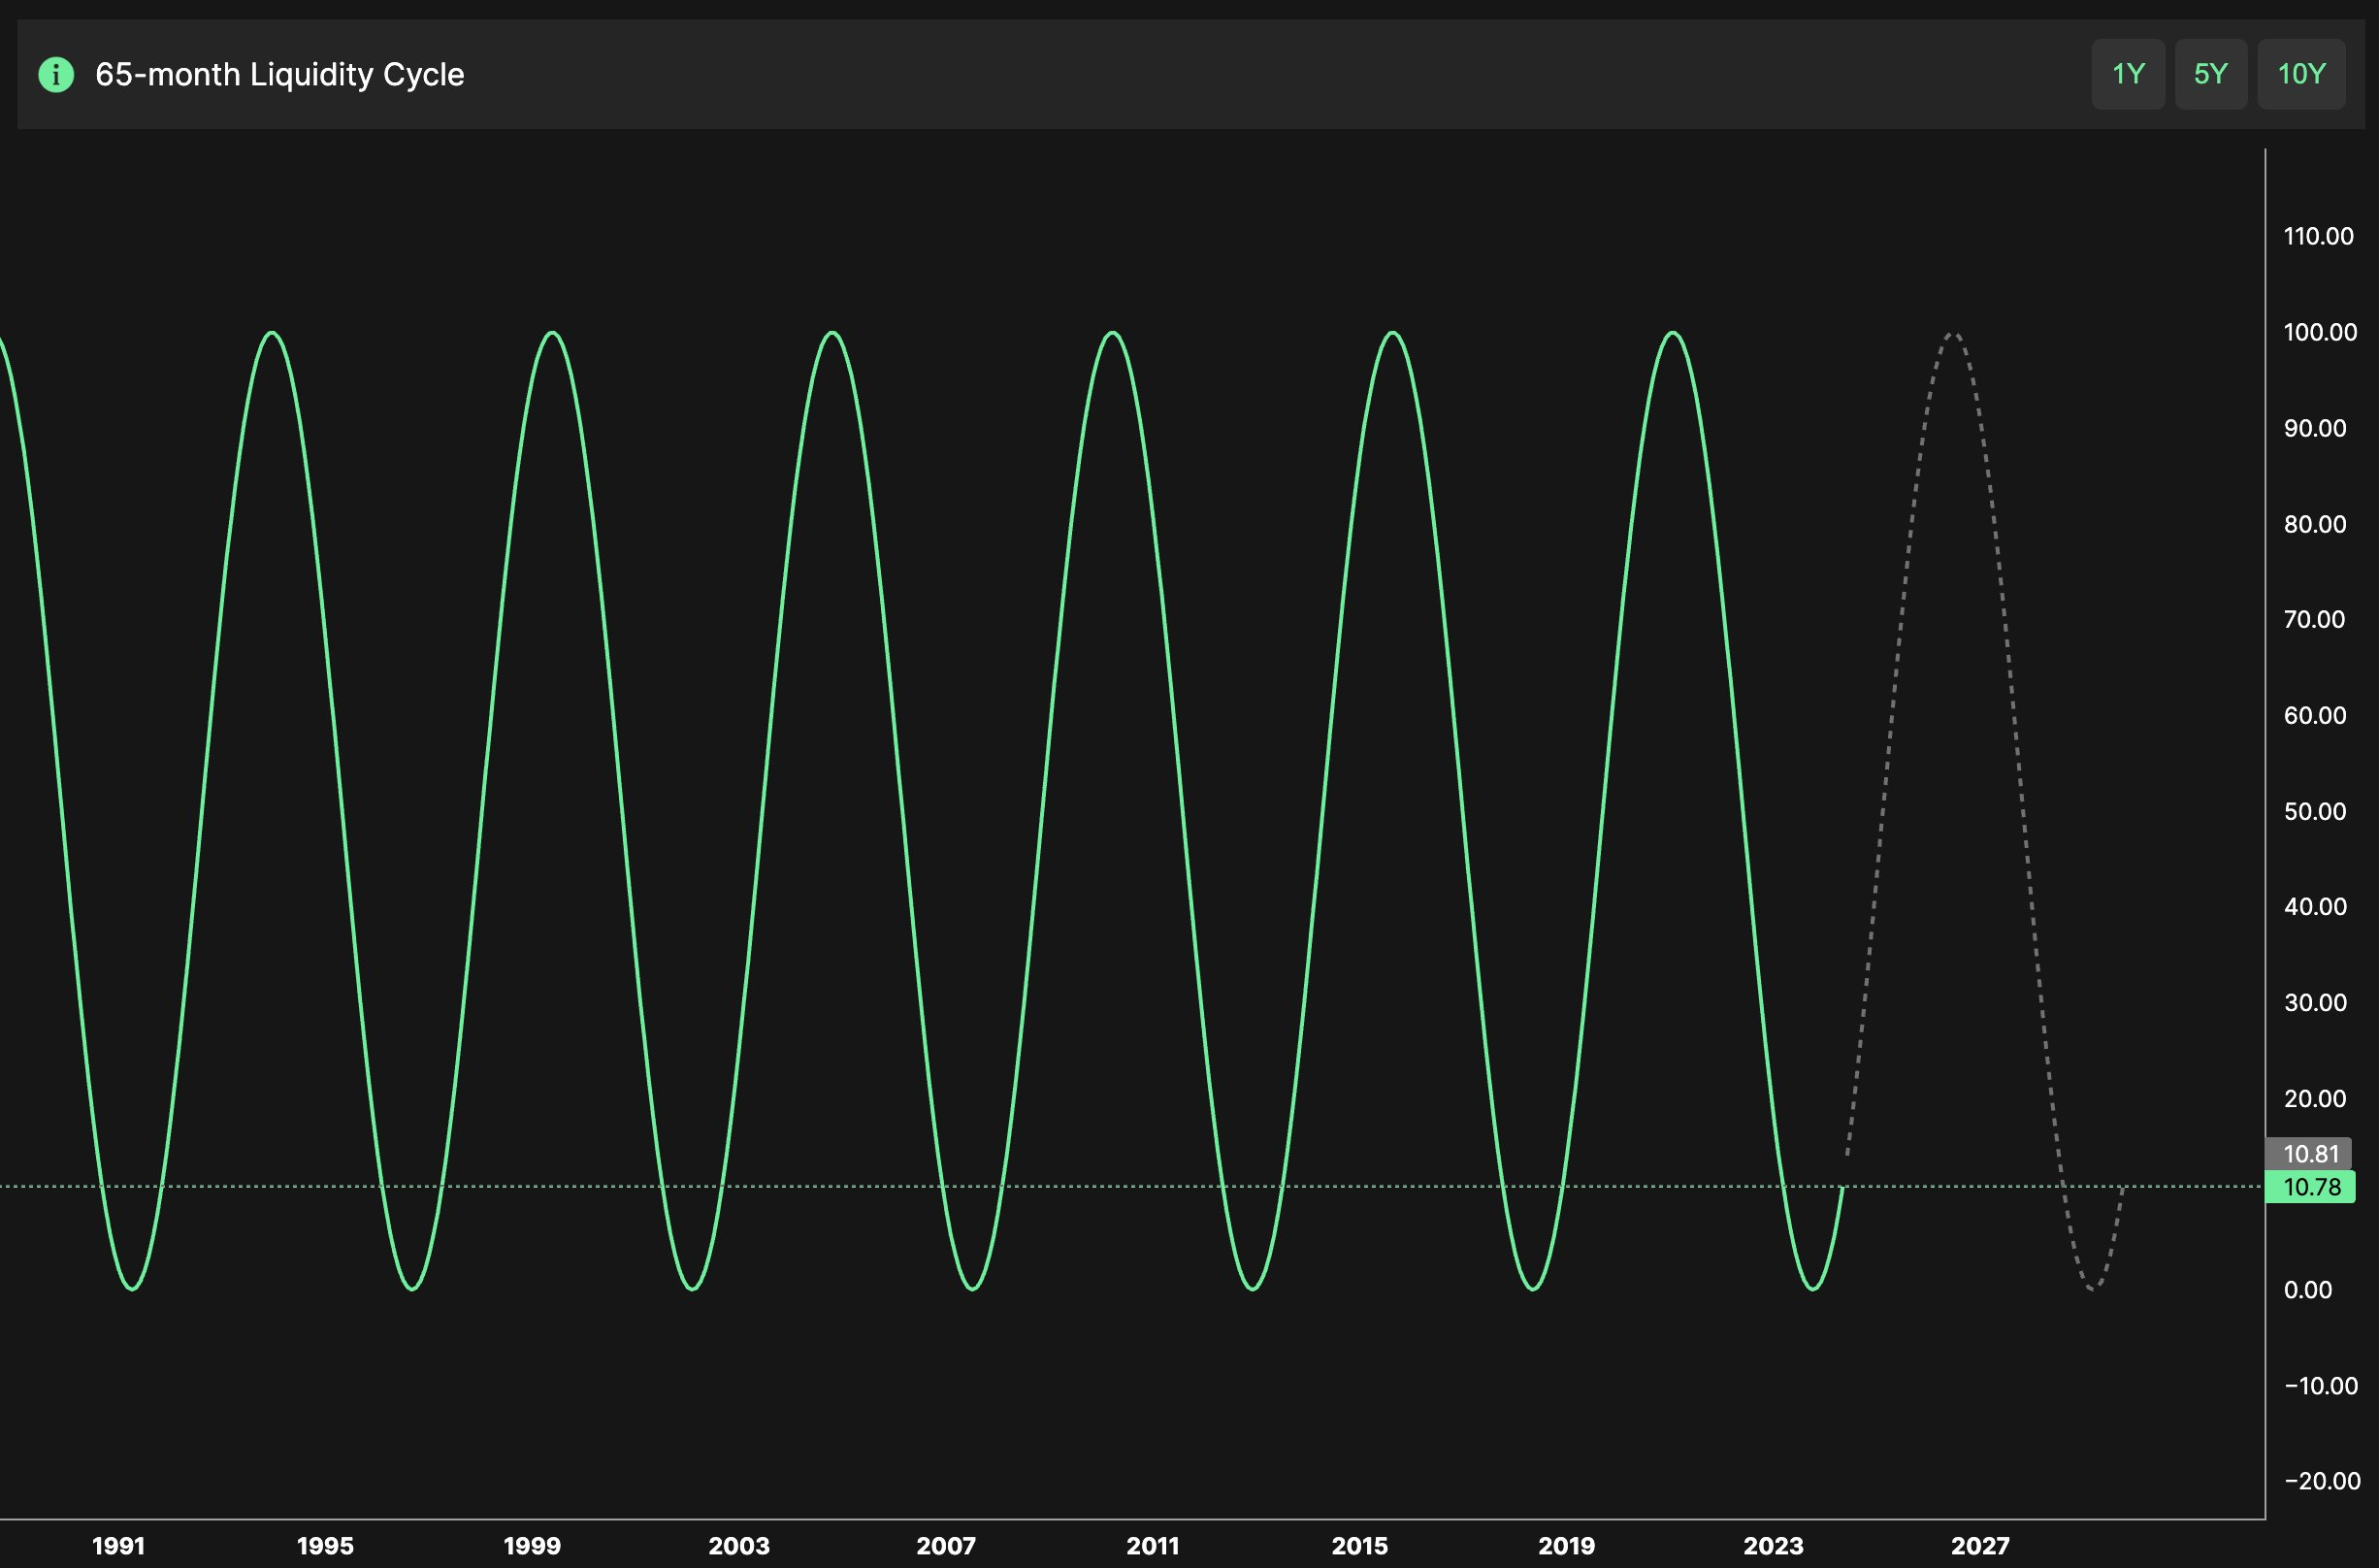Select the 5Y time range button
Screen dimensions: 2379x1568
(x=2209, y=74)
